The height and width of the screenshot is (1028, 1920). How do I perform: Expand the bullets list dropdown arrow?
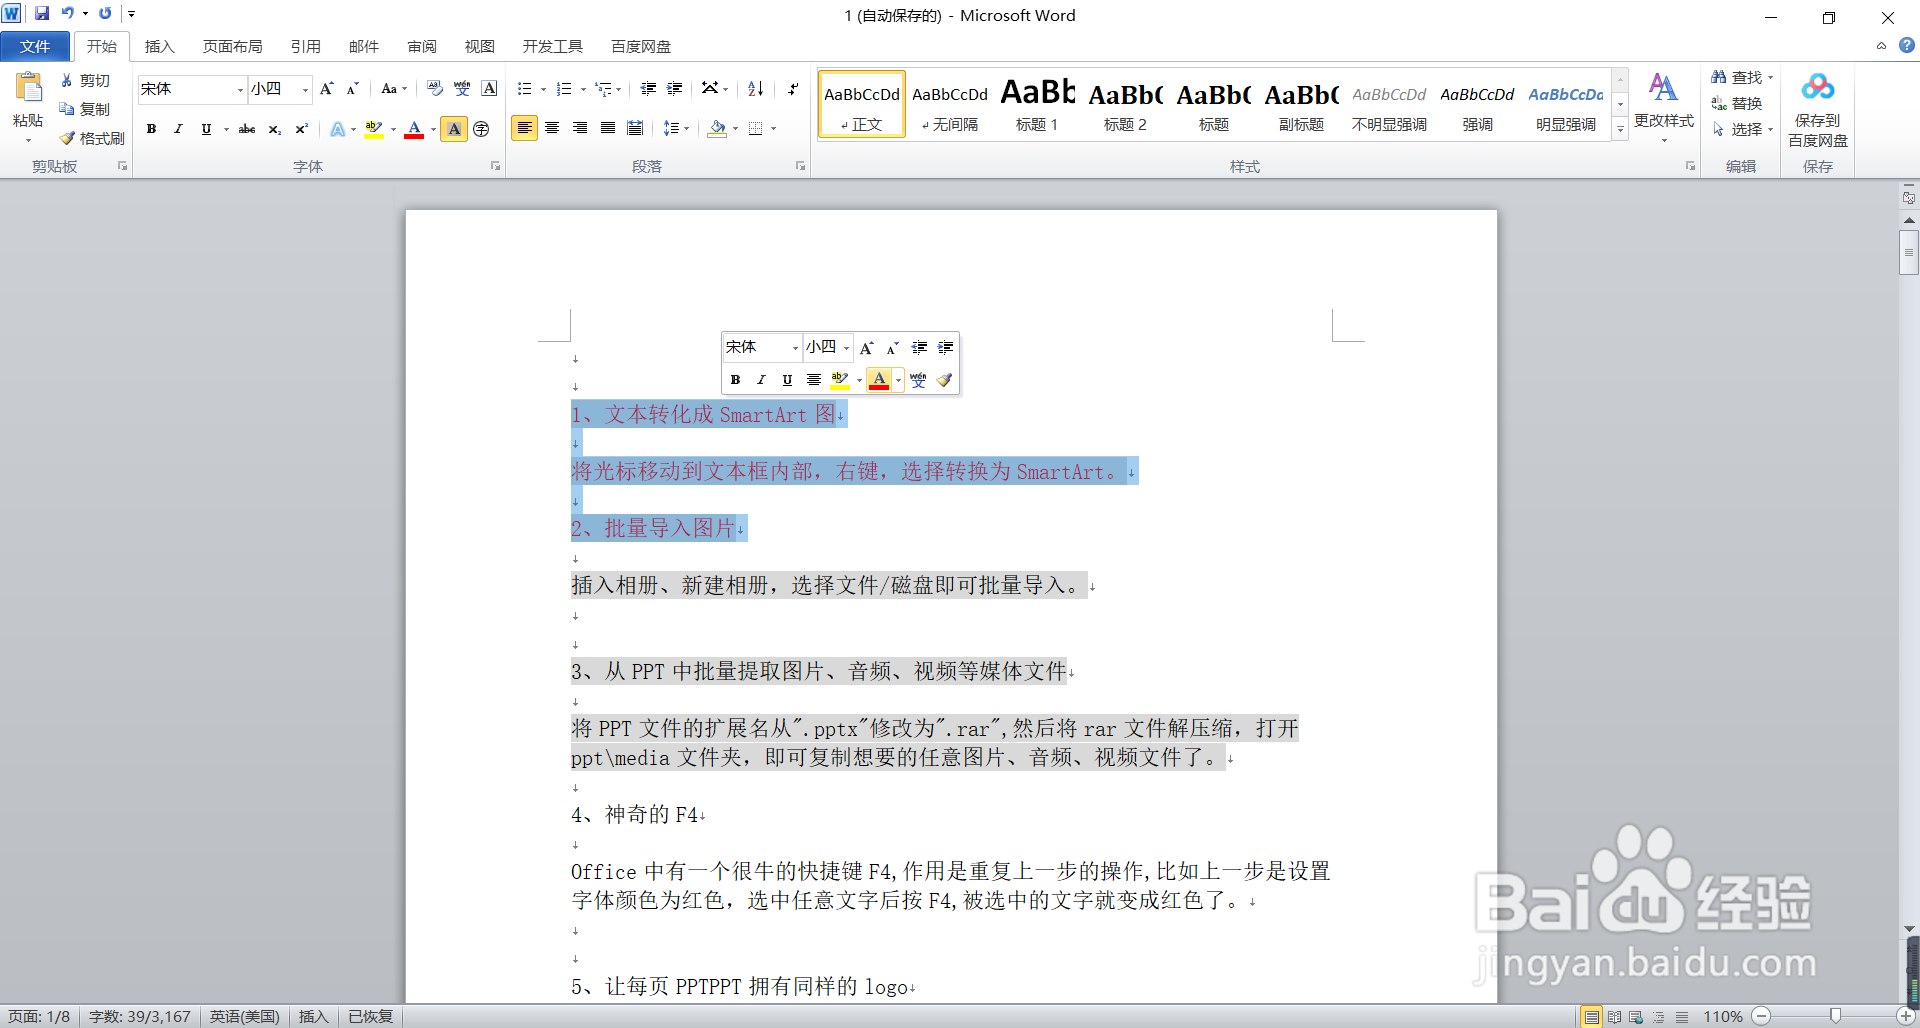coord(543,89)
